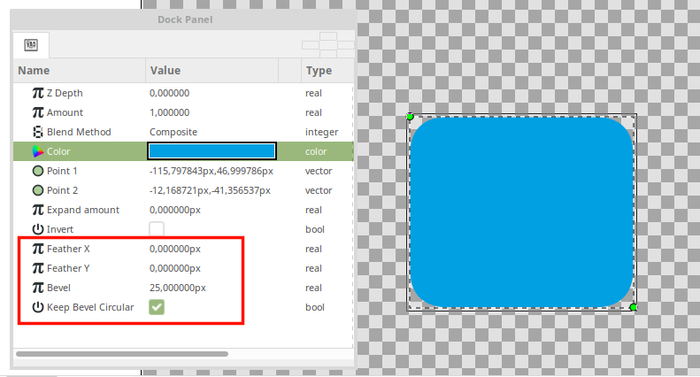Image resolution: width=700 pixels, height=377 pixels.
Task: Uncheck Keep Bevel Circular checkbox
Action: [157, 307]
